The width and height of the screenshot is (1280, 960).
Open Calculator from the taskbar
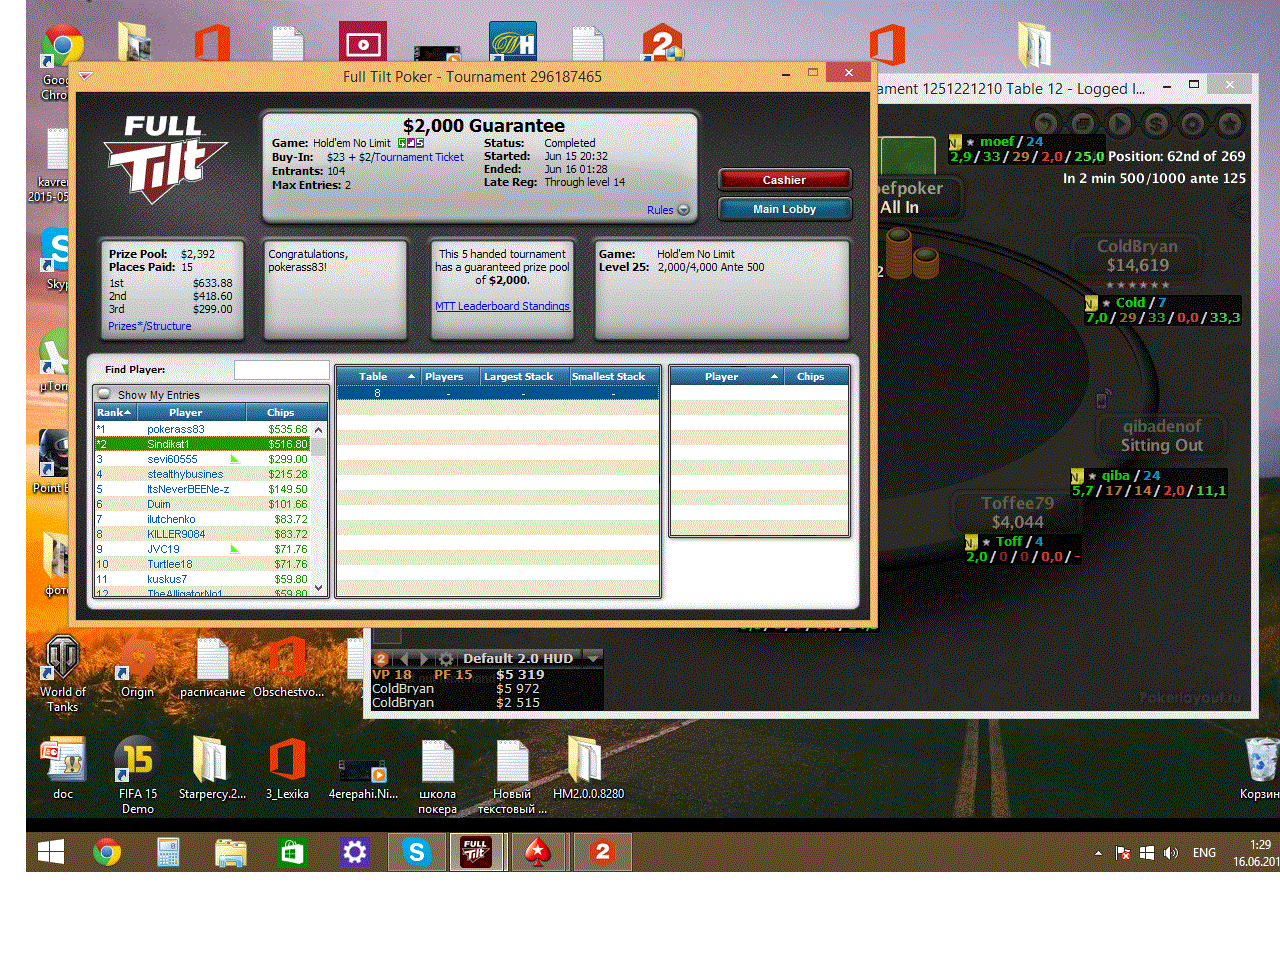[168, 852]
